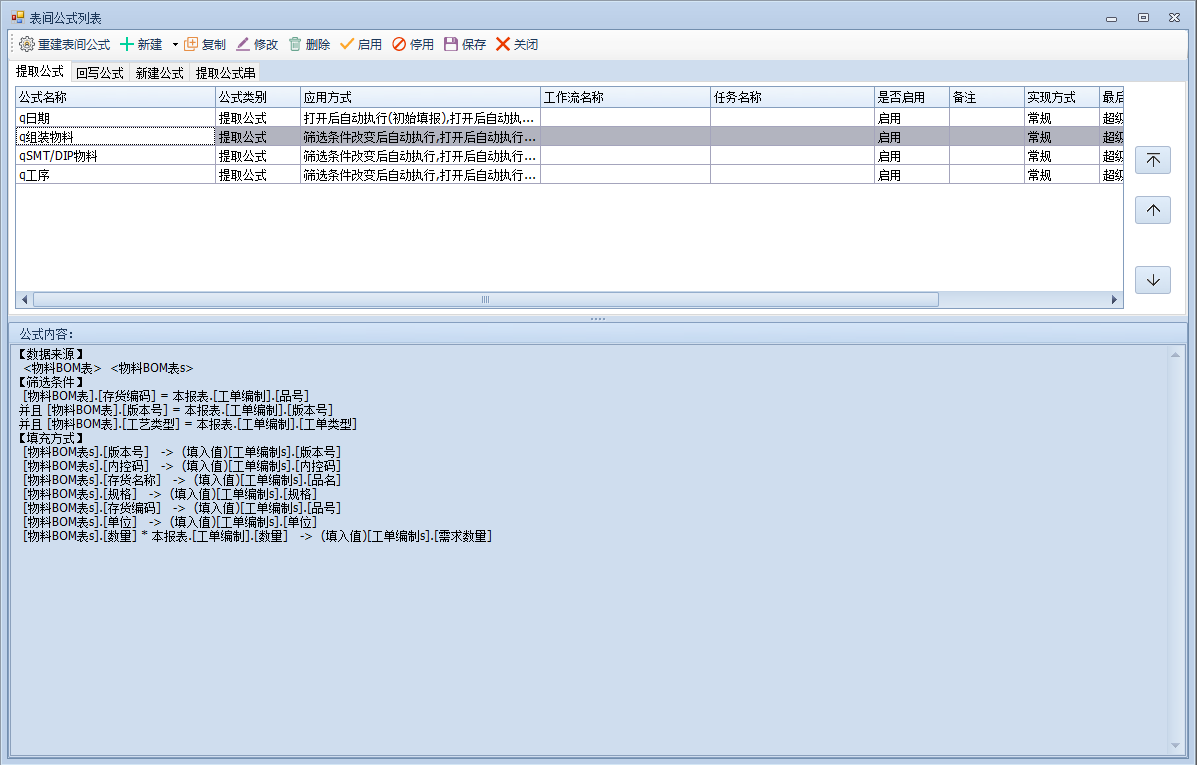
Task: Sort by the 是否启用 column header
Action: [910, 97]
